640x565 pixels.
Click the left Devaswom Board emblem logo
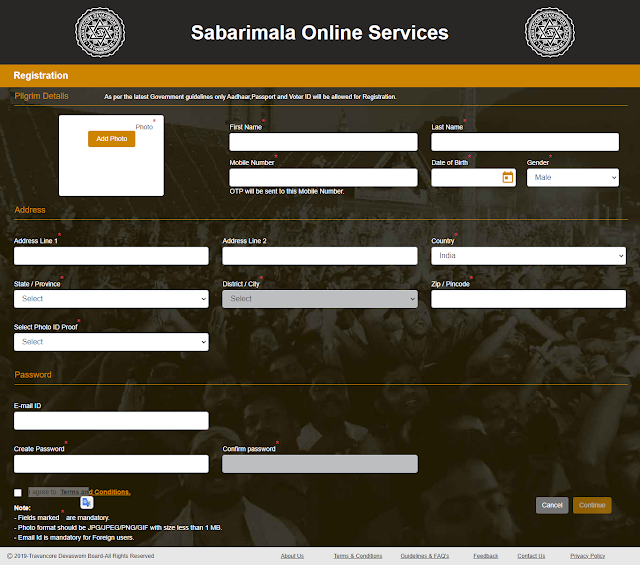coord(100,32)
